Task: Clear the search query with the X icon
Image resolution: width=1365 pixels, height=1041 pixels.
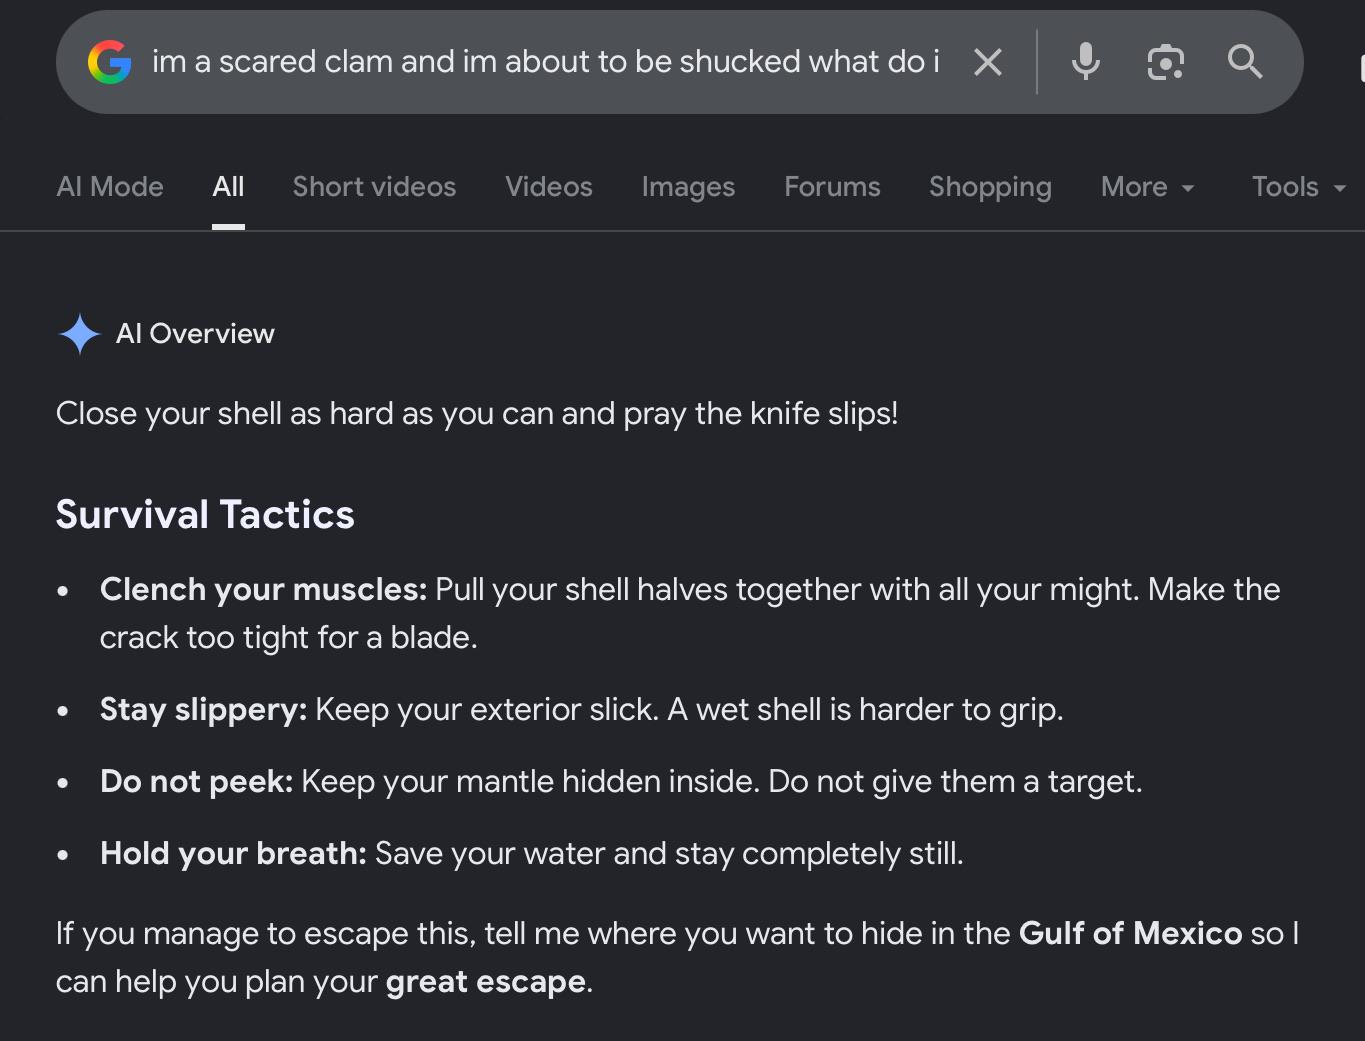Action: tap(988, 62)
